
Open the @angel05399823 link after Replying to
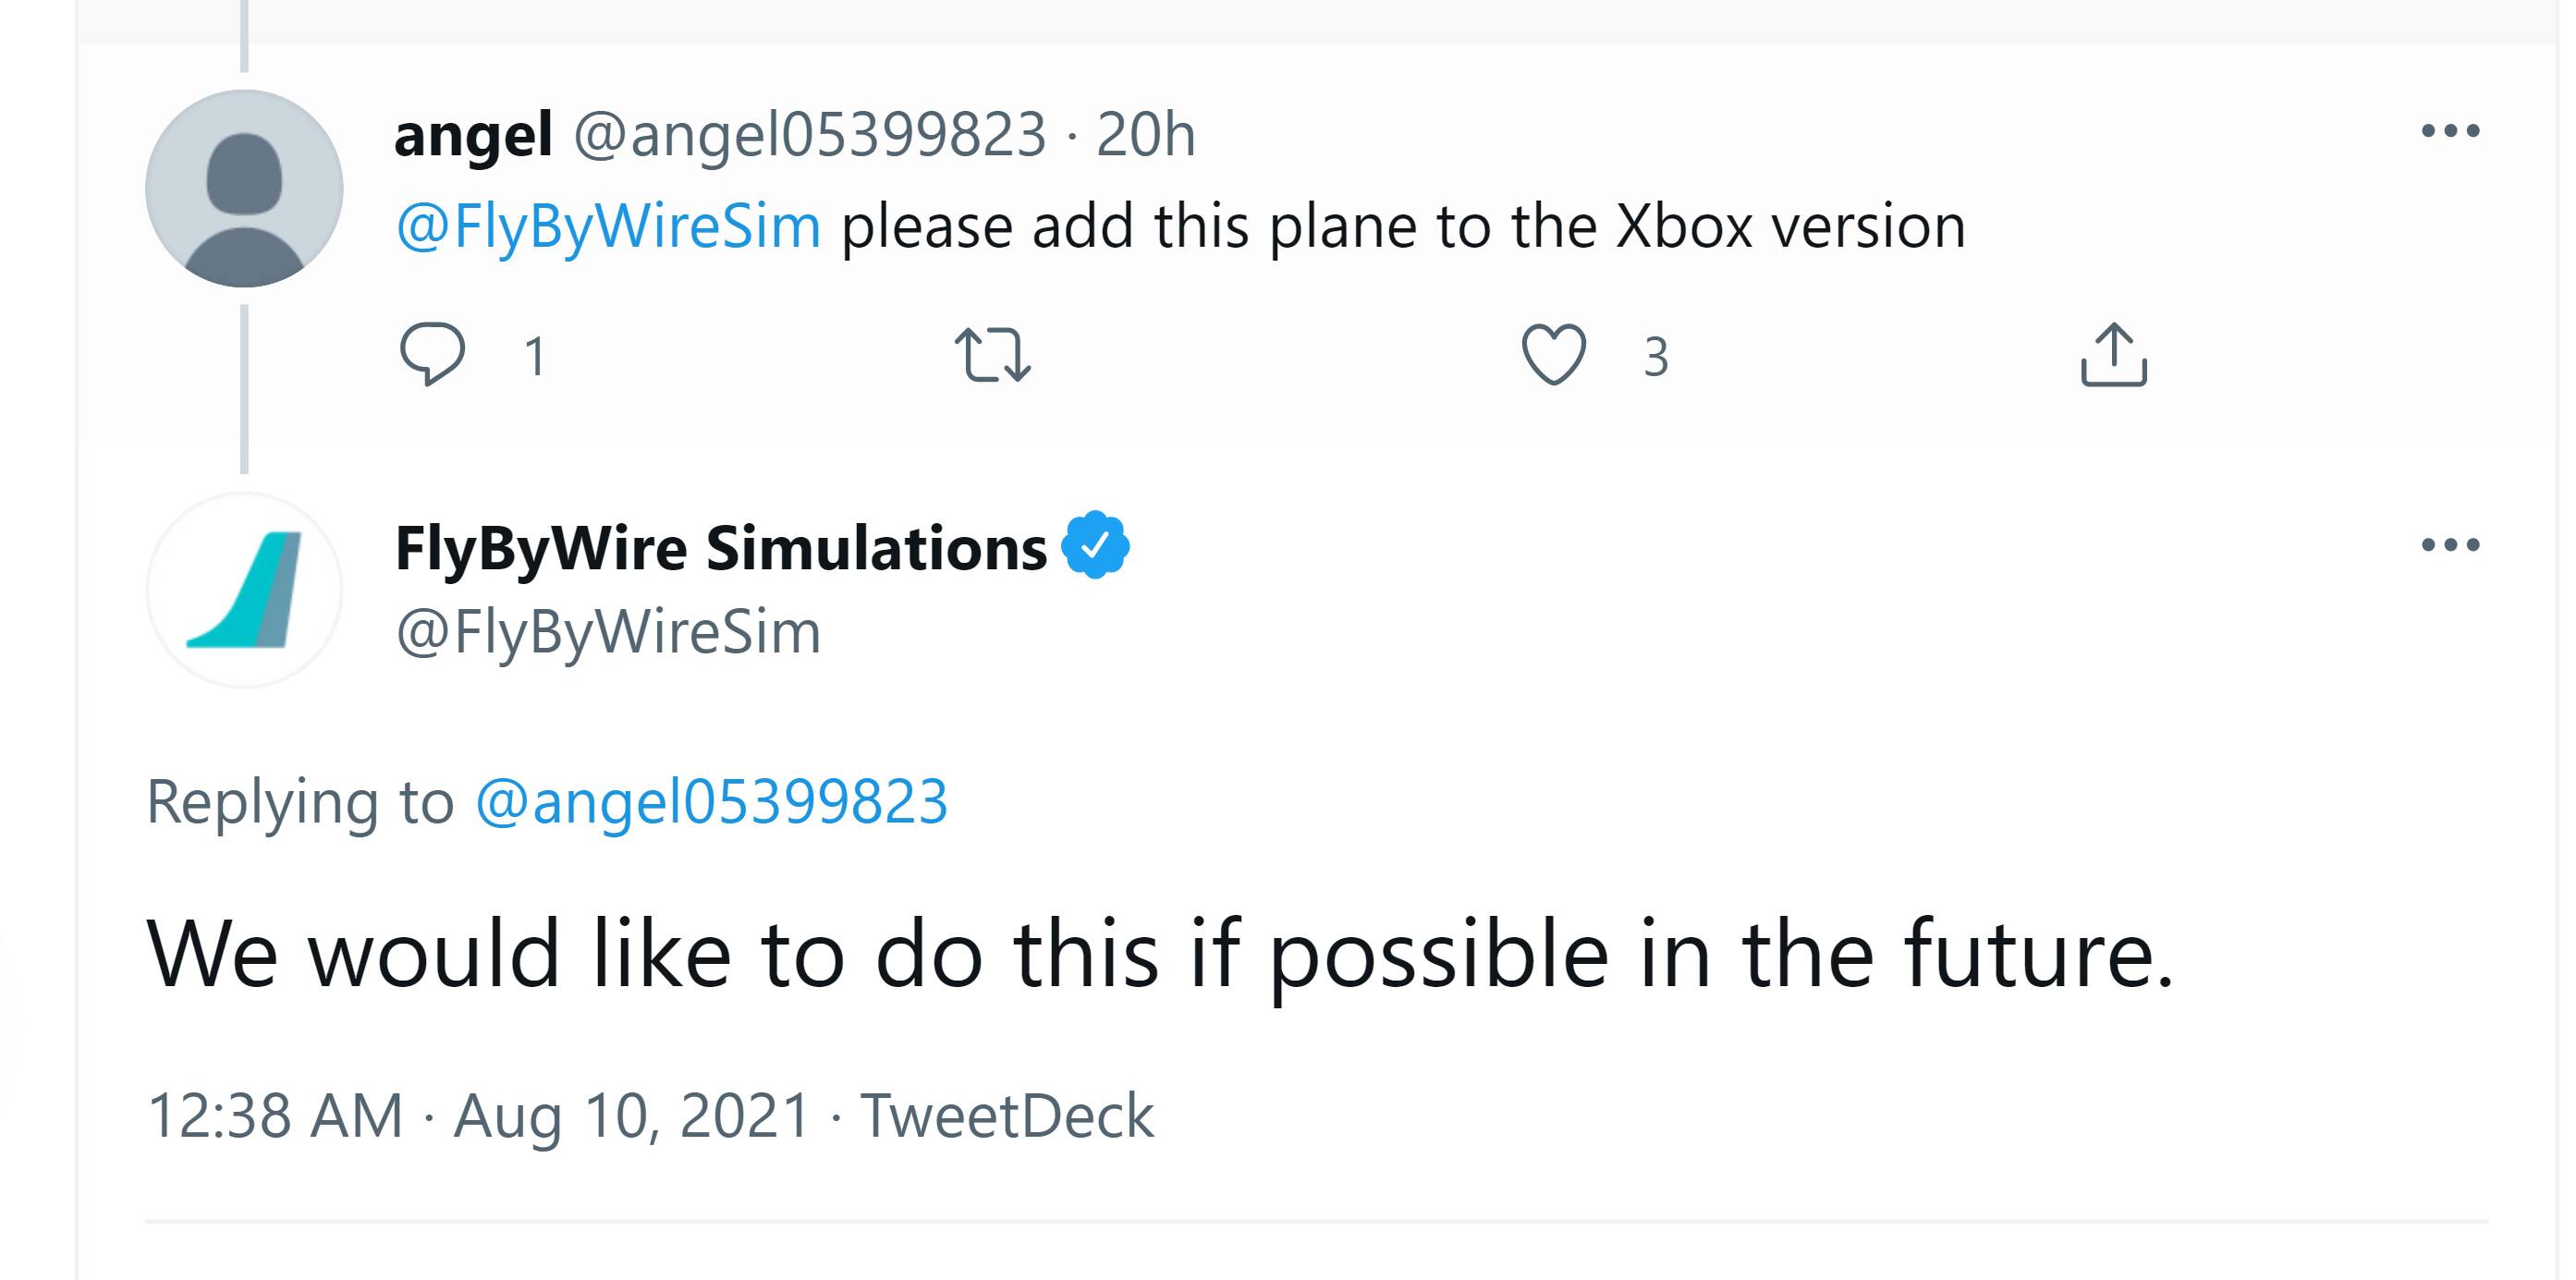[x=711, y=802]
